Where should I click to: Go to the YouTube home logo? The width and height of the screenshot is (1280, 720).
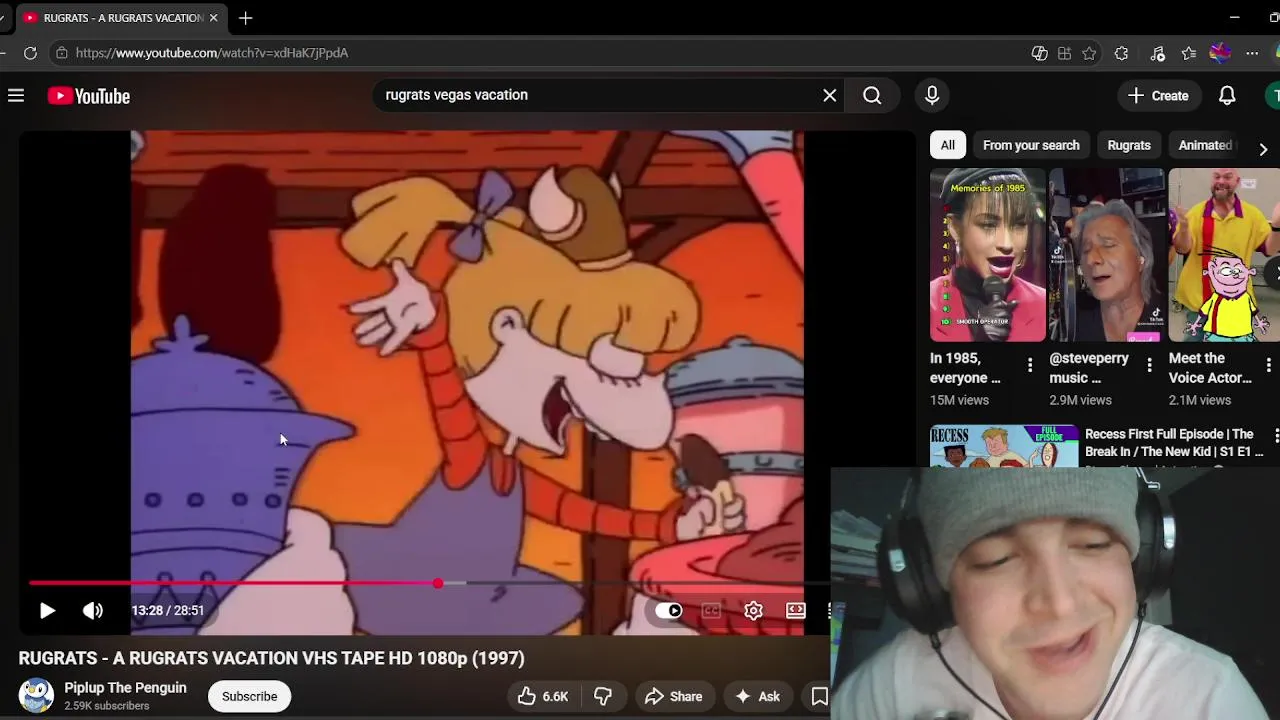(89, 96)
